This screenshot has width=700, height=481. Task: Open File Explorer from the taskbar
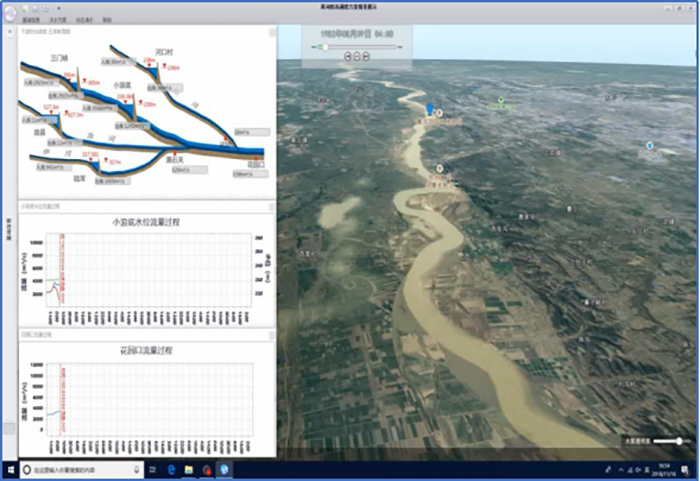click(x=188, y=469)
